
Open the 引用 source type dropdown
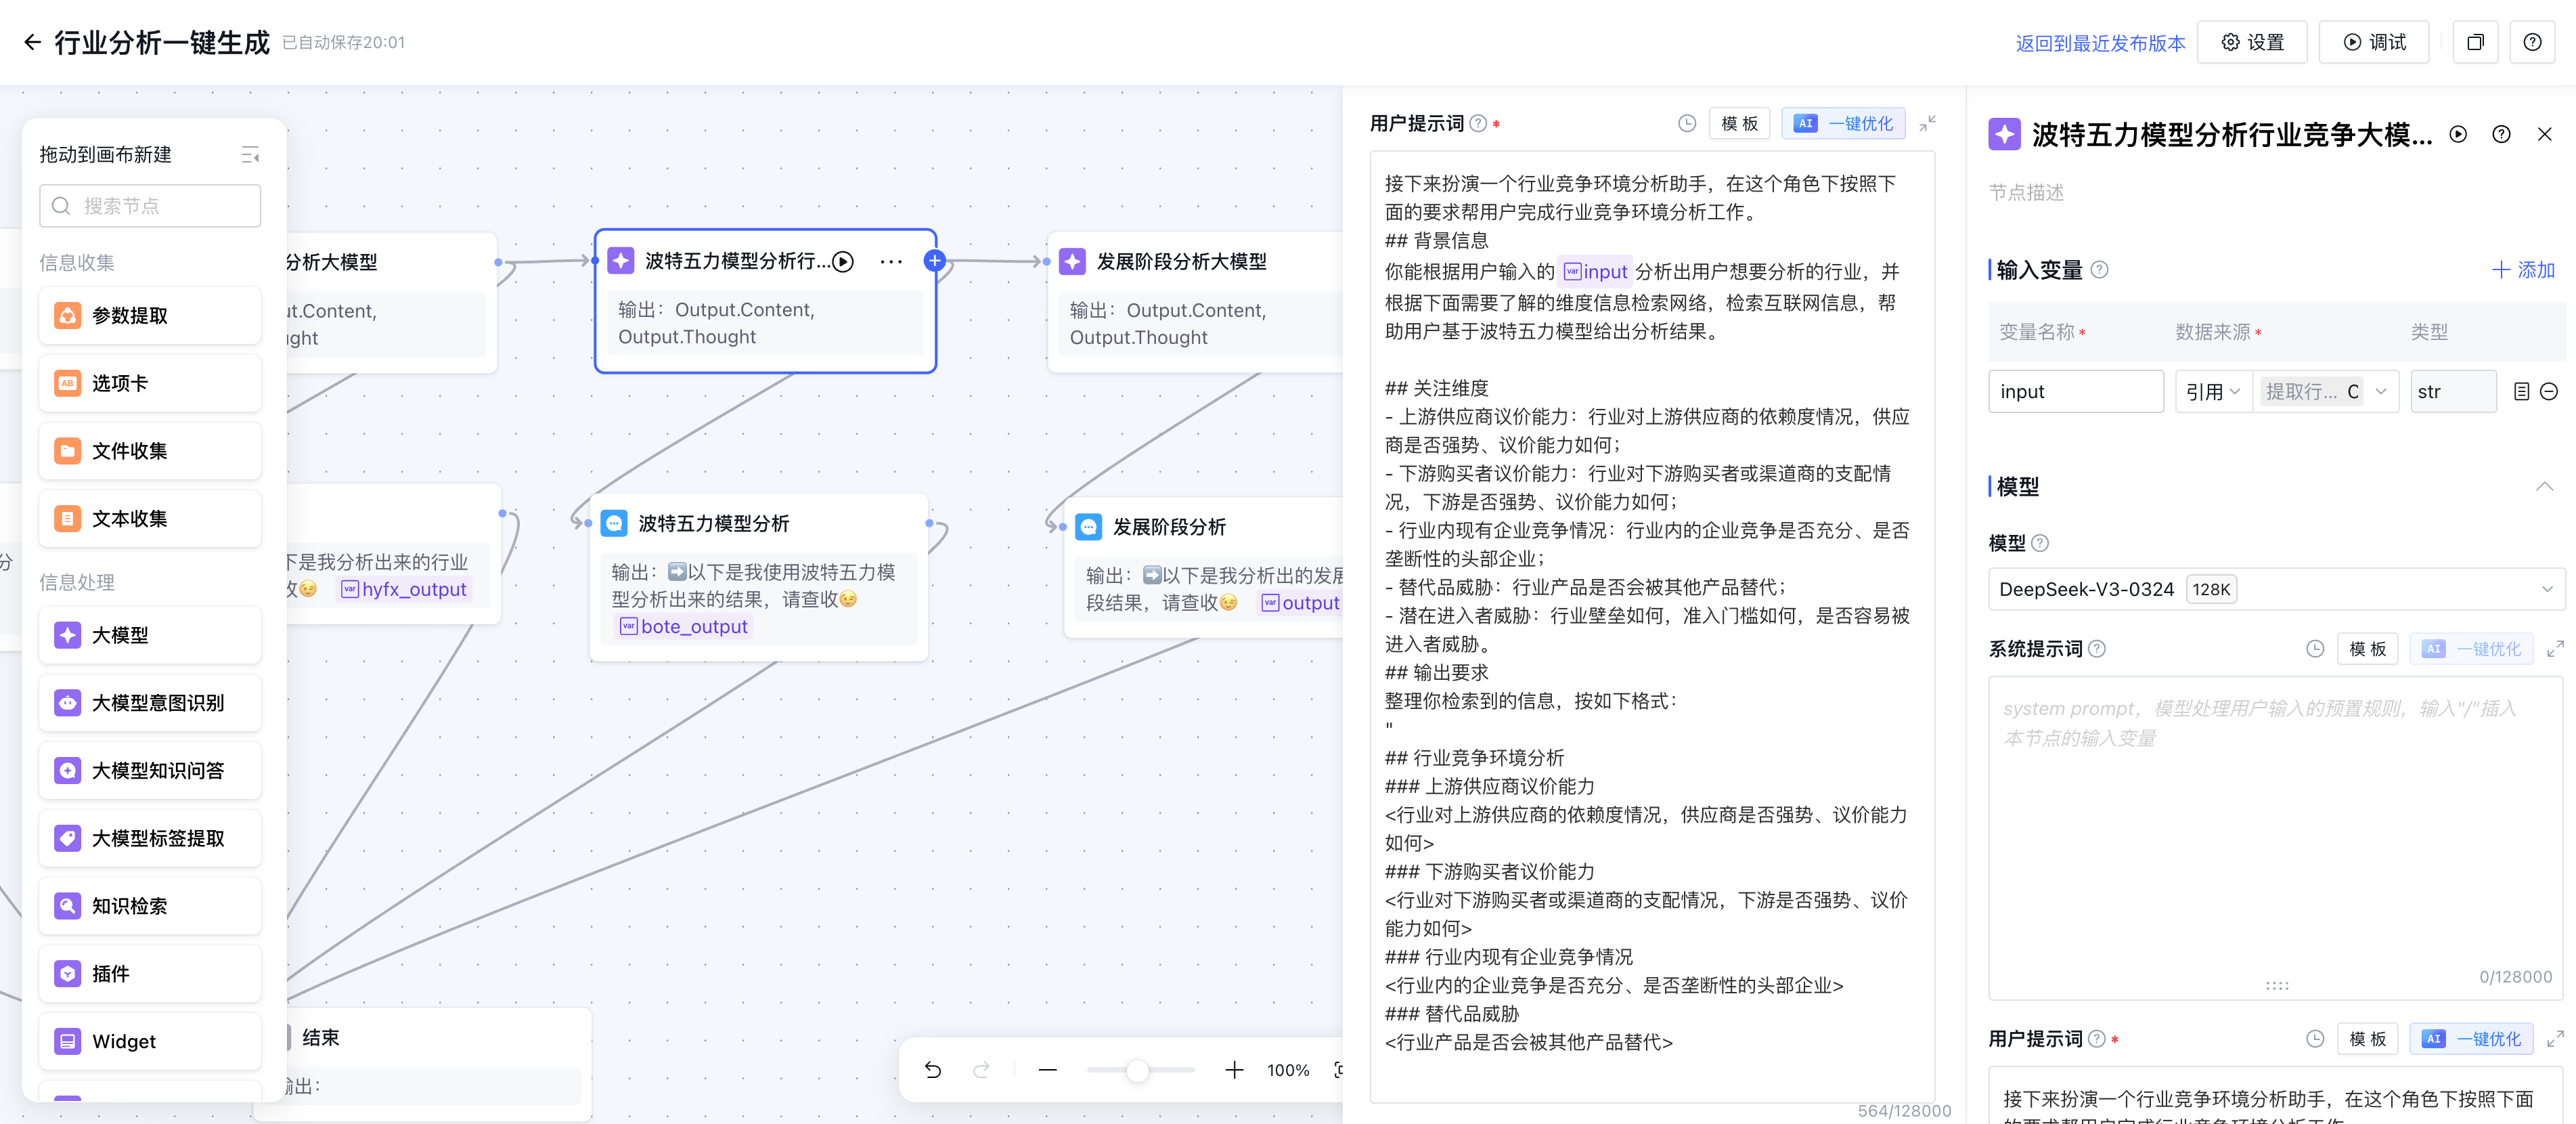click(x=2212, y=392)
